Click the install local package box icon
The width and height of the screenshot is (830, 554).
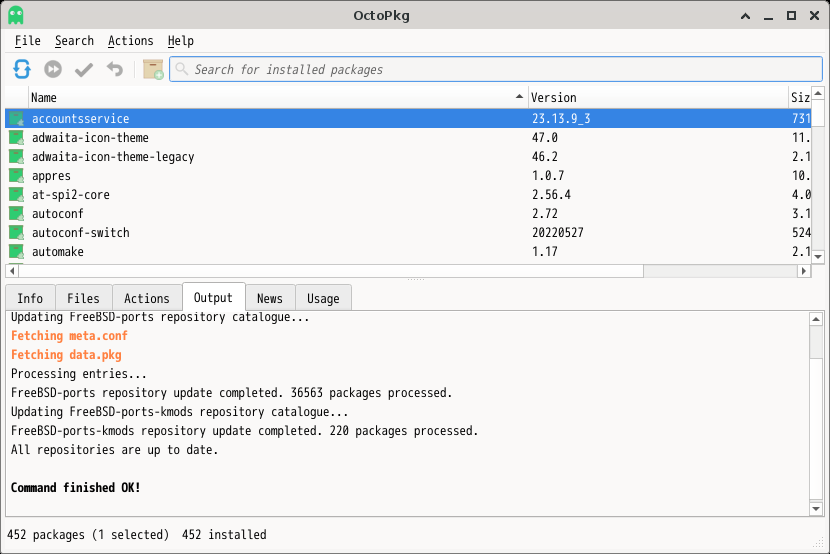pos(153,69)
